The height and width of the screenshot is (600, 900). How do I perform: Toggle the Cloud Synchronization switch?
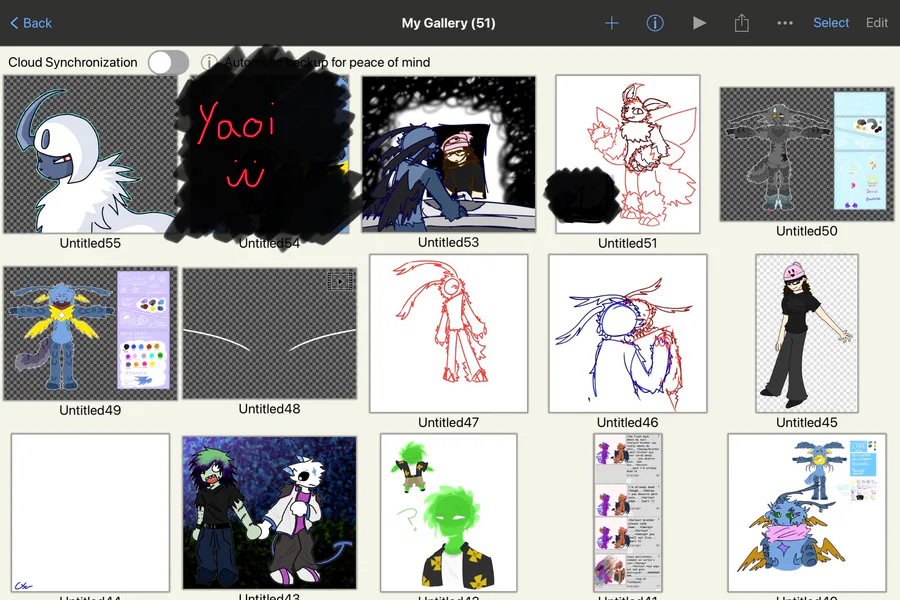tap(168, 62)
